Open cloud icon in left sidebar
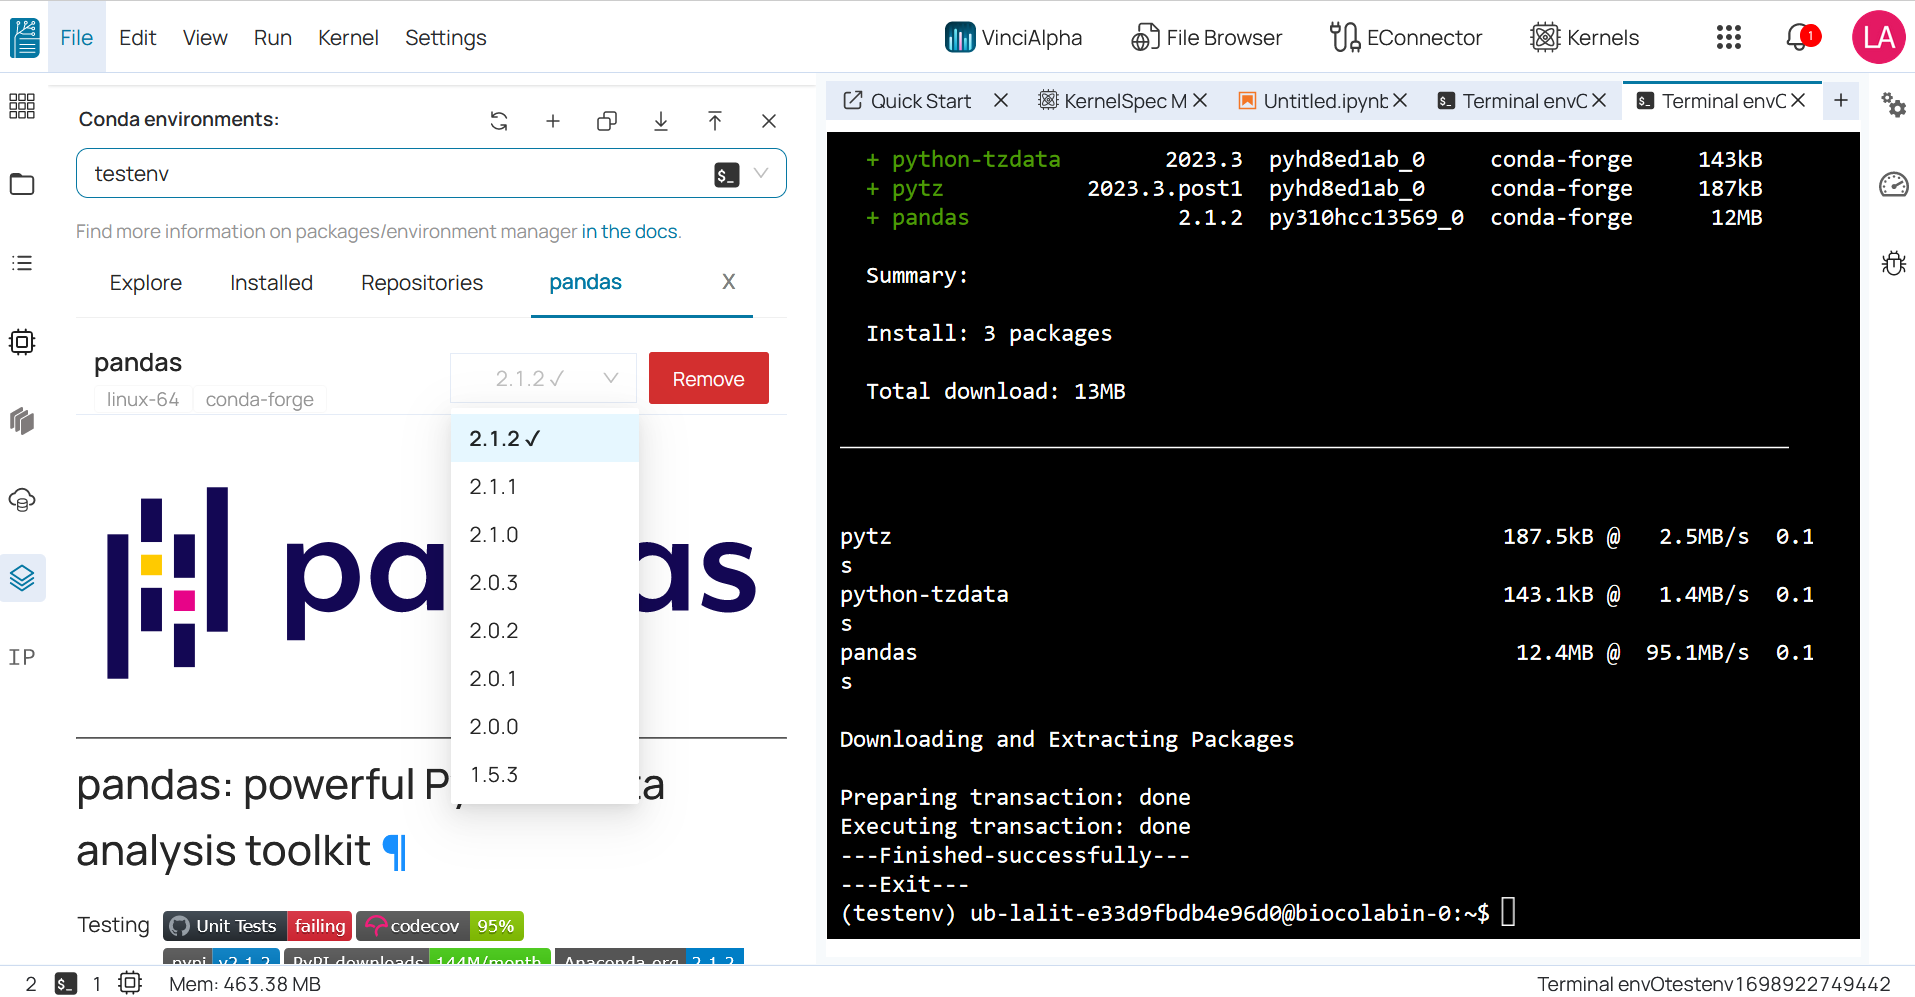Viewport: 1915px width, 997px height. (22, 499)
